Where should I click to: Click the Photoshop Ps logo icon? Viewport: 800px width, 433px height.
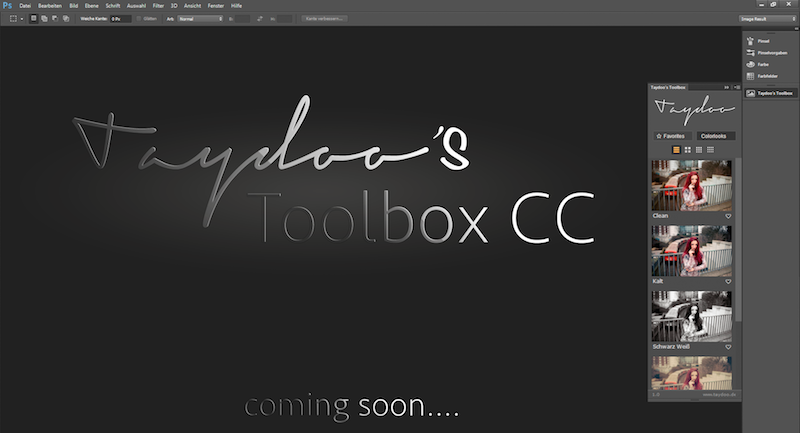click(x=7, y=5)
